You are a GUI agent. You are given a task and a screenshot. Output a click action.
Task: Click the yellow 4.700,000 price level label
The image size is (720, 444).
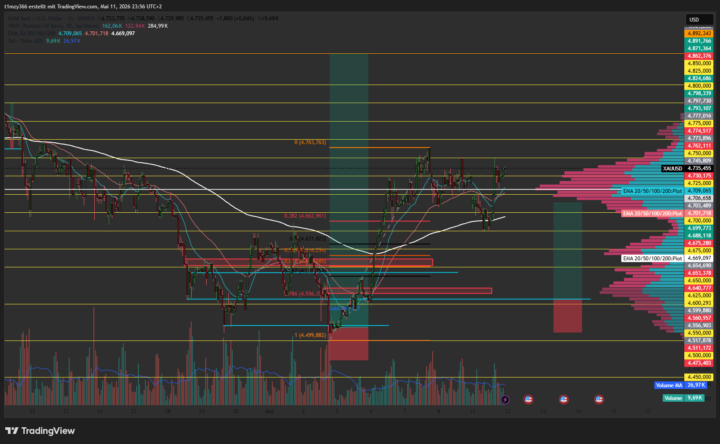pos(699,221)
